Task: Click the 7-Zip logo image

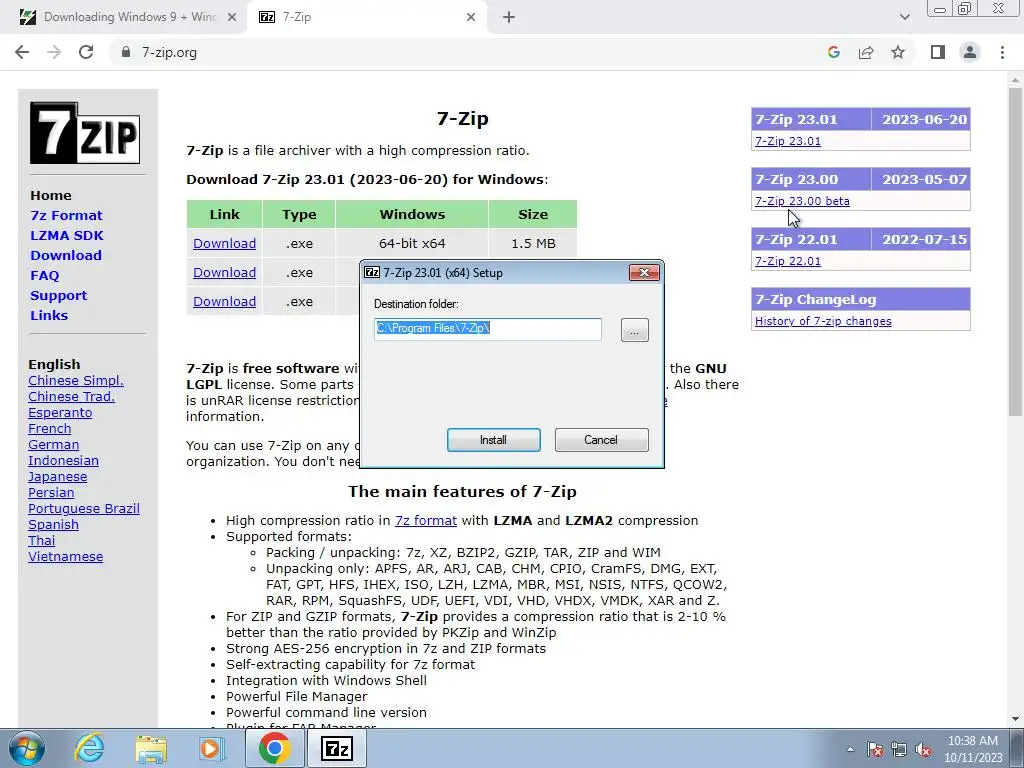Action: [x=85, y=133]
